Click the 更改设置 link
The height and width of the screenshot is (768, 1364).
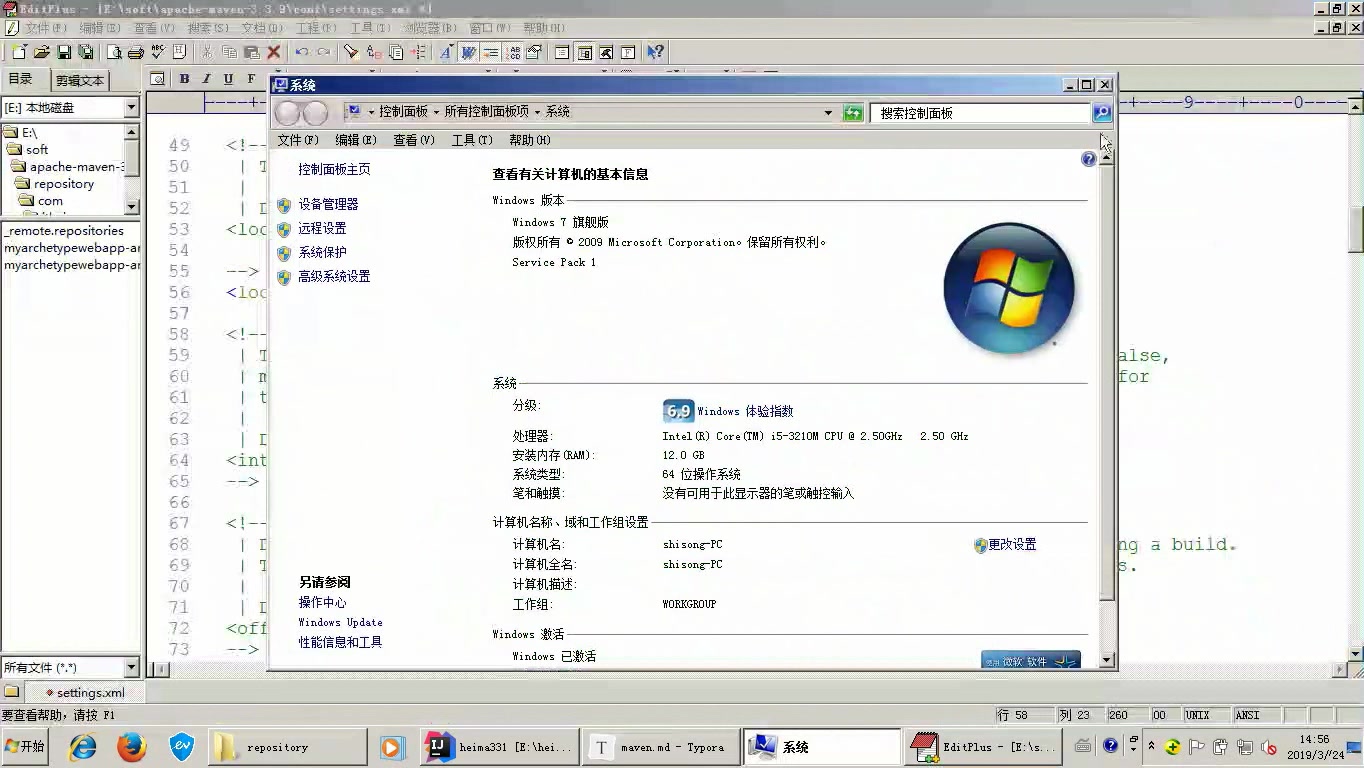click(1012, 545)
